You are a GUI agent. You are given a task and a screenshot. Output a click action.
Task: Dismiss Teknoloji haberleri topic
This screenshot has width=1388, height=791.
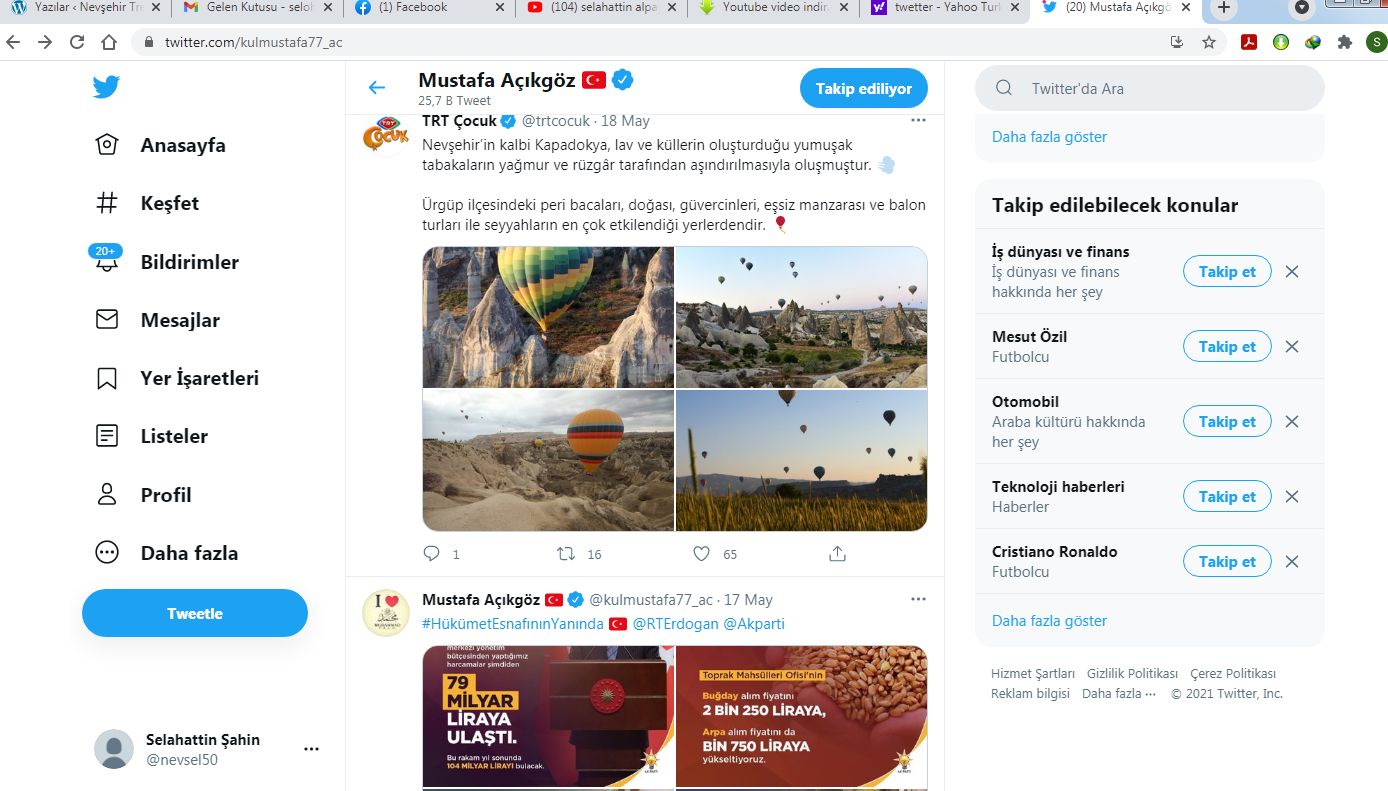point(1292,496)
